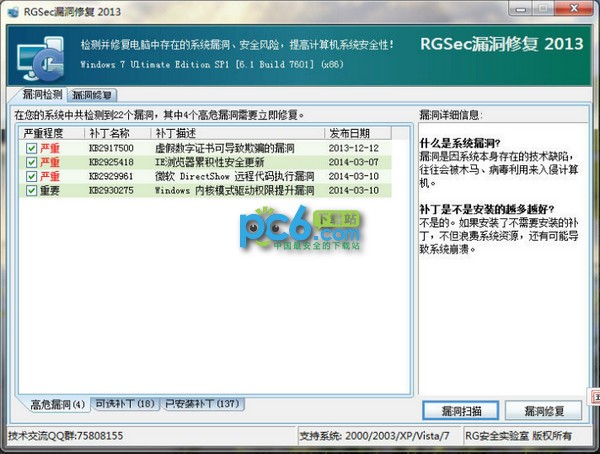
Task: Click the 严重 severity label for KB2917500
Action: point(50,148)
